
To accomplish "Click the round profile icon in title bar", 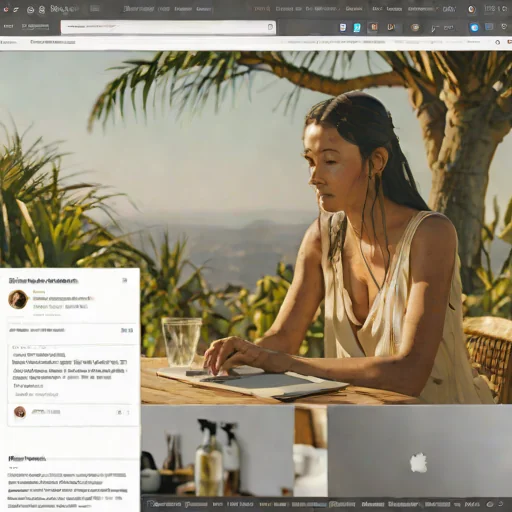I will coord(472,9).
